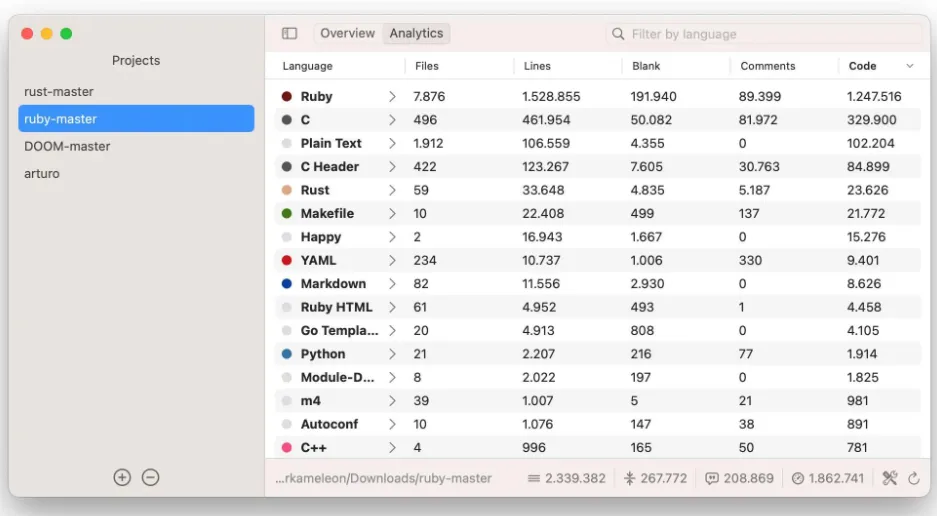The image size is (937, 516).
Task: Expand the YAML row chevron
Action: [x=392, y=260]
